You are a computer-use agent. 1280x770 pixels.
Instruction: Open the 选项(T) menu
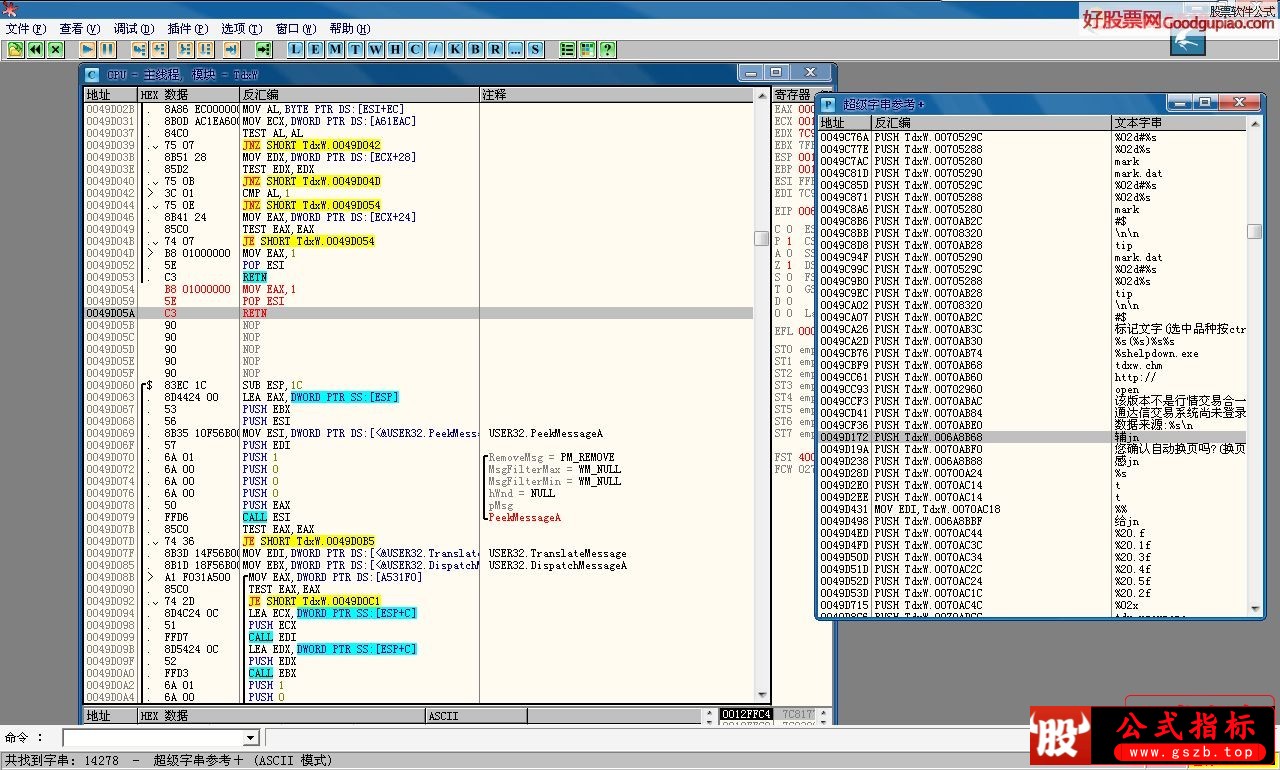click(x=241, y=29)
